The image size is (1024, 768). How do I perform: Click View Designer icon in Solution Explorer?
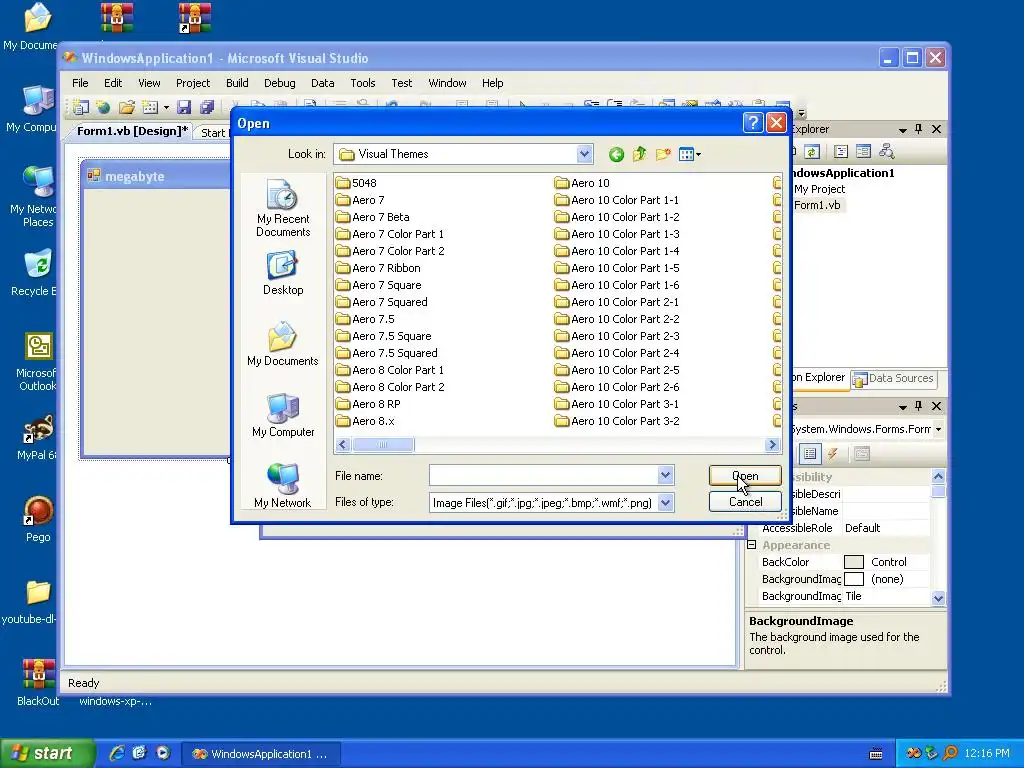pos(863,152)
